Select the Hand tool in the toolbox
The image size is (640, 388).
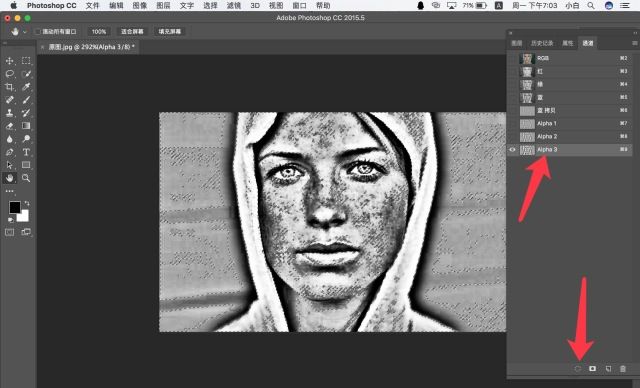(9, 178)
